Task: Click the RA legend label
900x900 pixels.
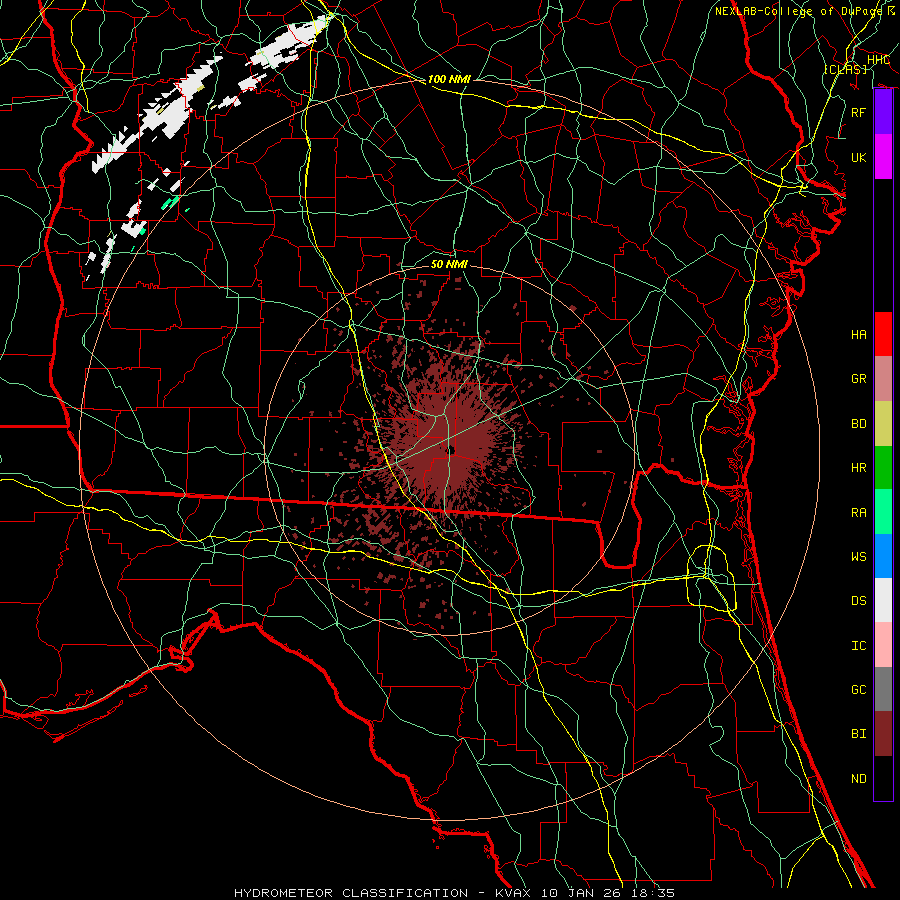Action: [859, 512]
